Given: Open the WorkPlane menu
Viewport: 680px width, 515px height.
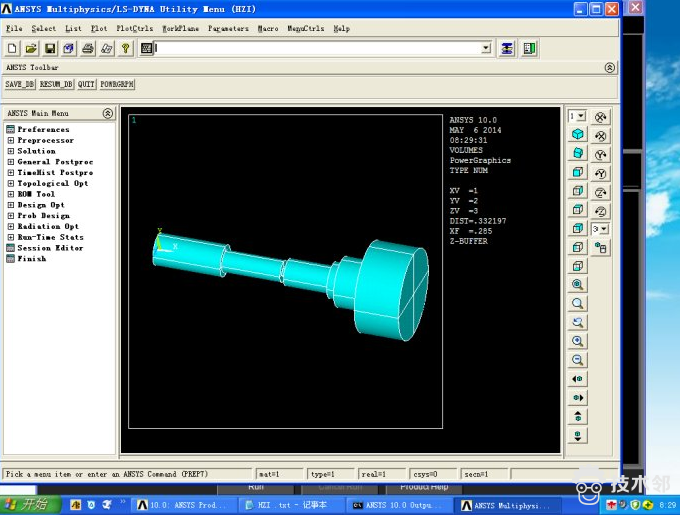Looking at the screenshot, I should point(180,28).
